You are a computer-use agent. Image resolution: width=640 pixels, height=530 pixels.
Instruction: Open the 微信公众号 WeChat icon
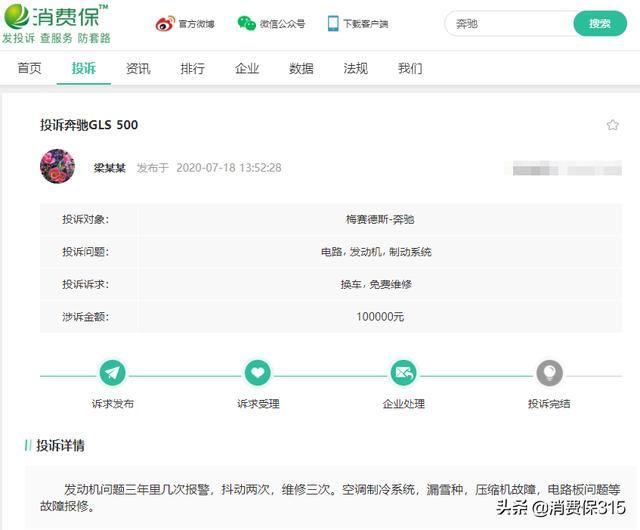[x=247, y=23]
